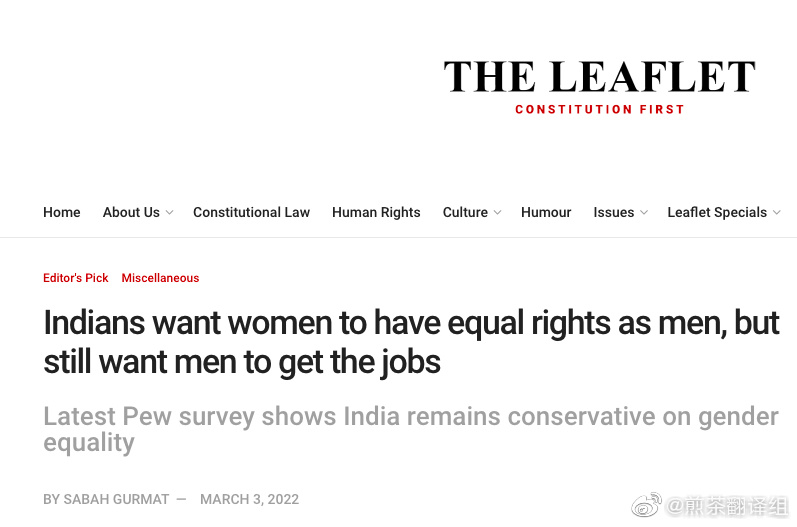Expand the Leaflet Specials dropdown chevron
This screenshot has width=797, height=527.
coord(777,212)
